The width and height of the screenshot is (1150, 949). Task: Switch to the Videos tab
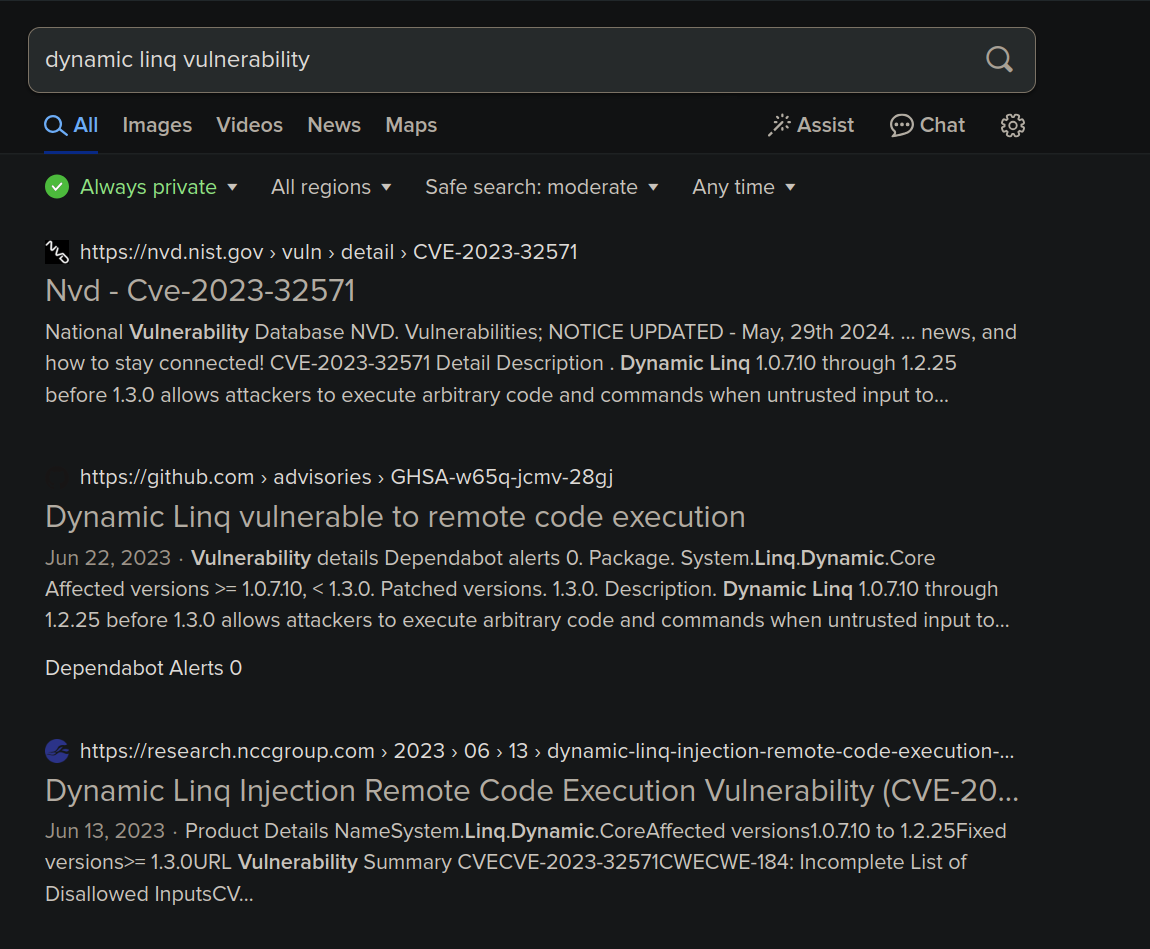(x=249, y=125)
